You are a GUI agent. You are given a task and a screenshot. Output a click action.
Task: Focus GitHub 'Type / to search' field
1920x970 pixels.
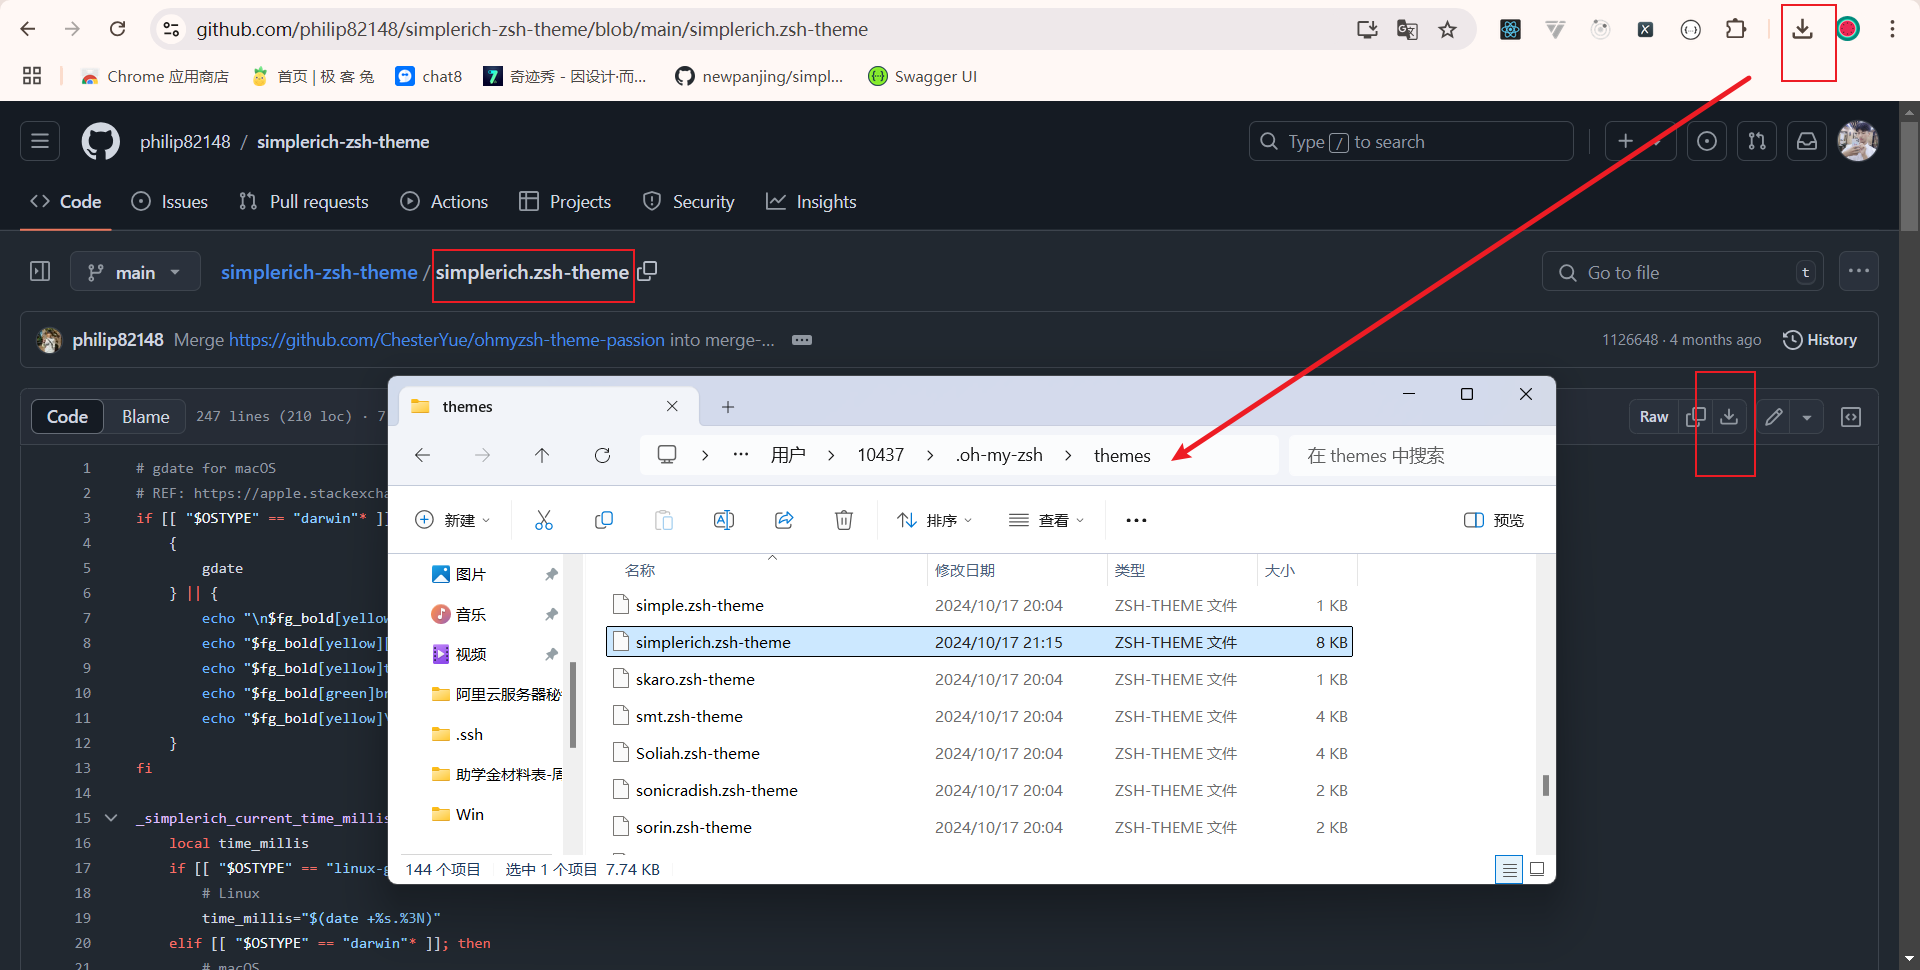tap(1411, 142)
